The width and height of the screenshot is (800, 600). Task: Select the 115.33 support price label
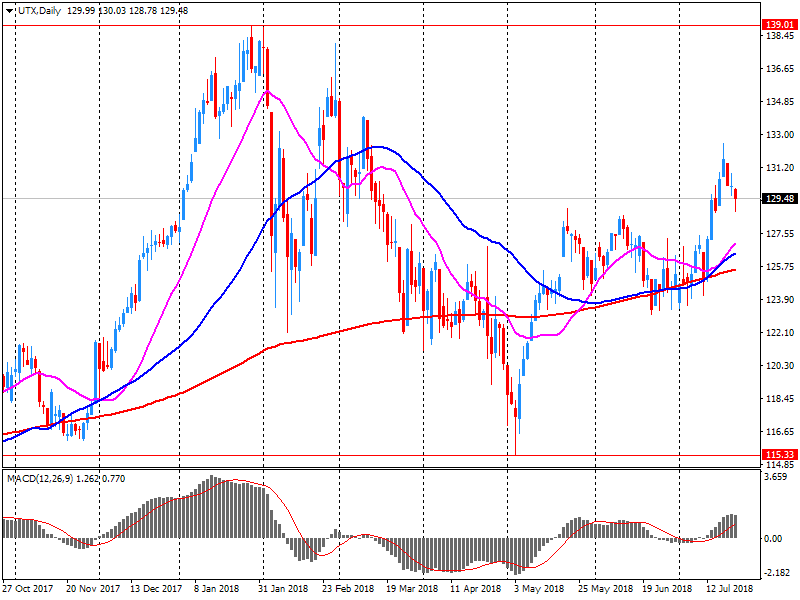tap(779, 454)
